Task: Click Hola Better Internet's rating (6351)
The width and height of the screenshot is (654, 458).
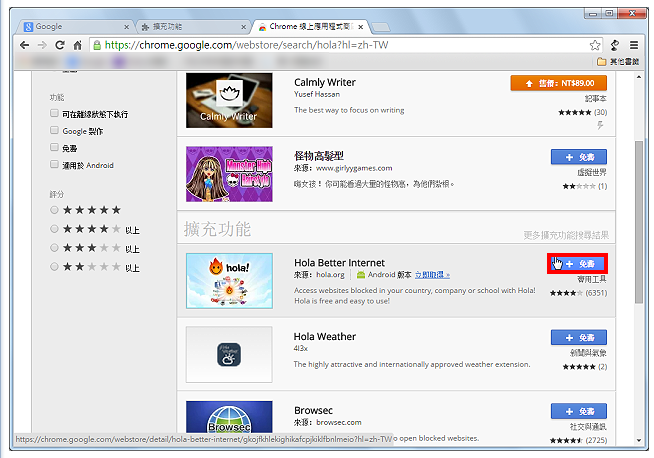Action: (579, 293)
